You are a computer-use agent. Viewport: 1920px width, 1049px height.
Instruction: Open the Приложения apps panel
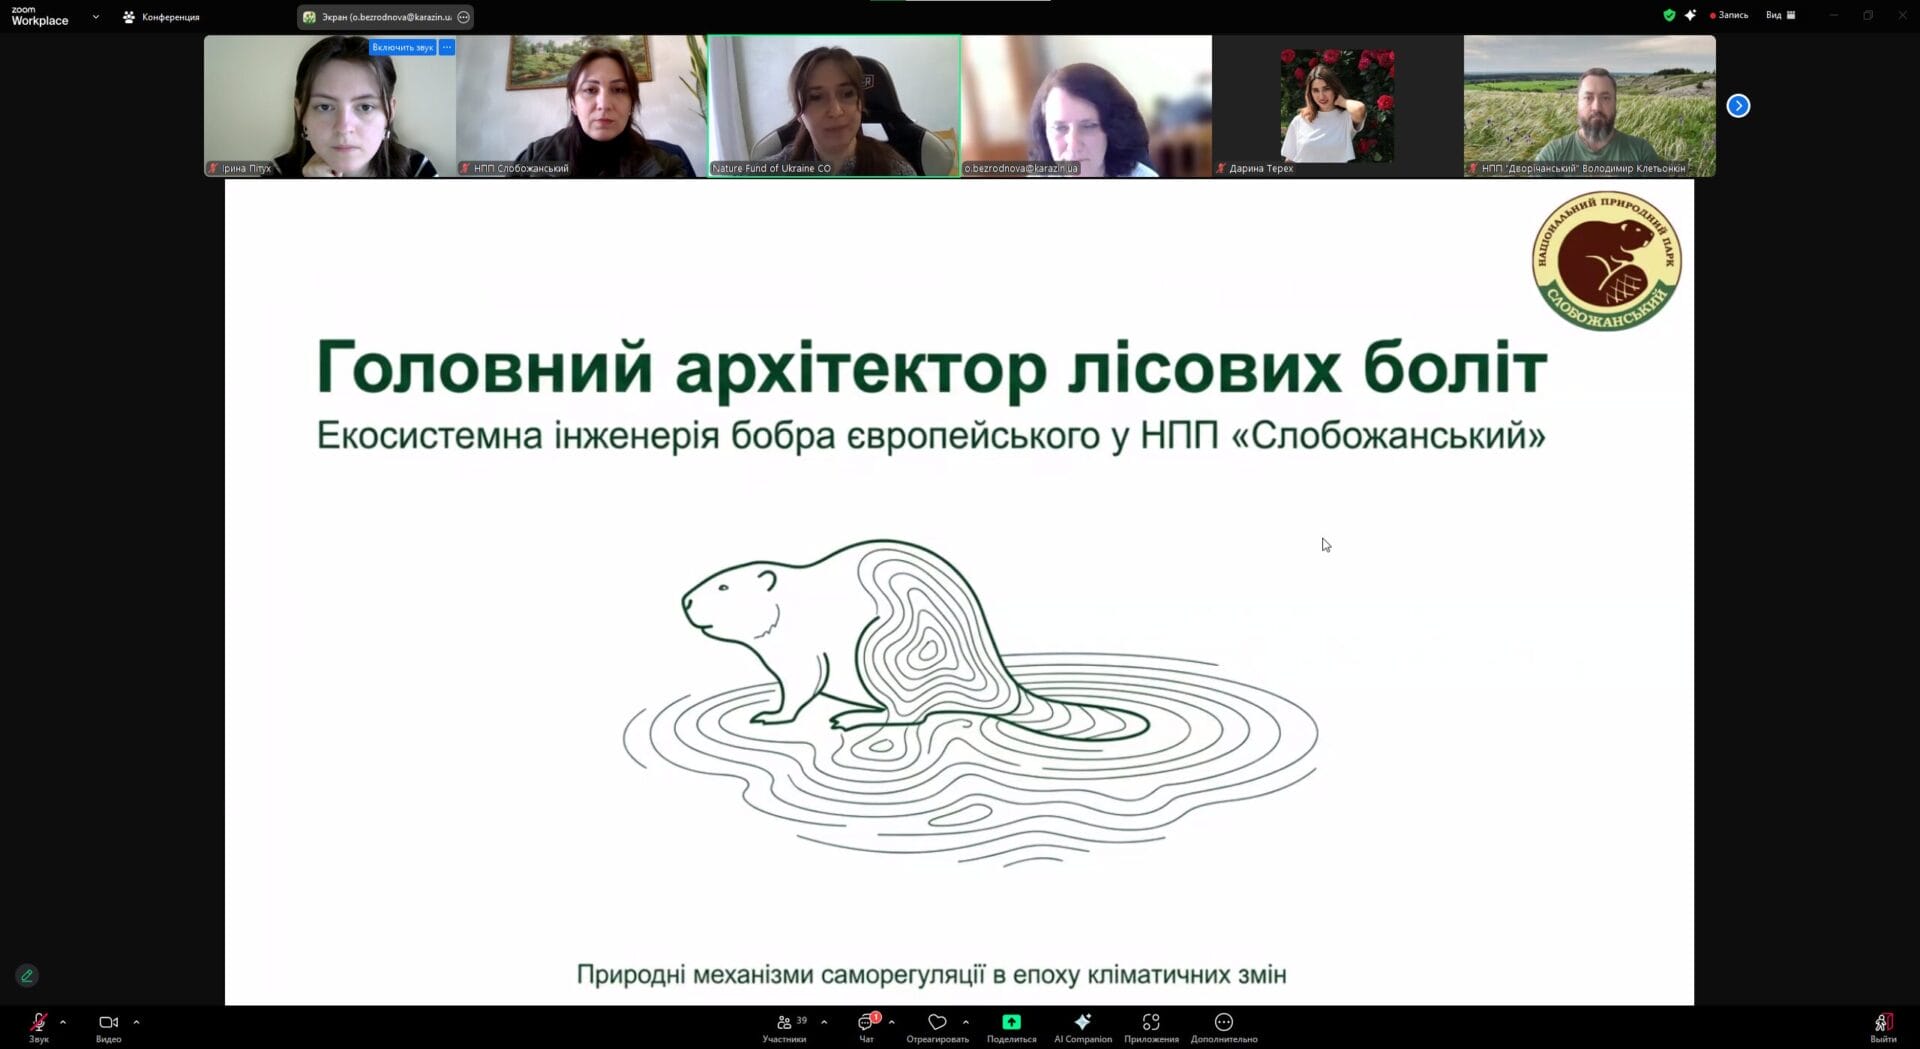(x=1151, y=1026)
